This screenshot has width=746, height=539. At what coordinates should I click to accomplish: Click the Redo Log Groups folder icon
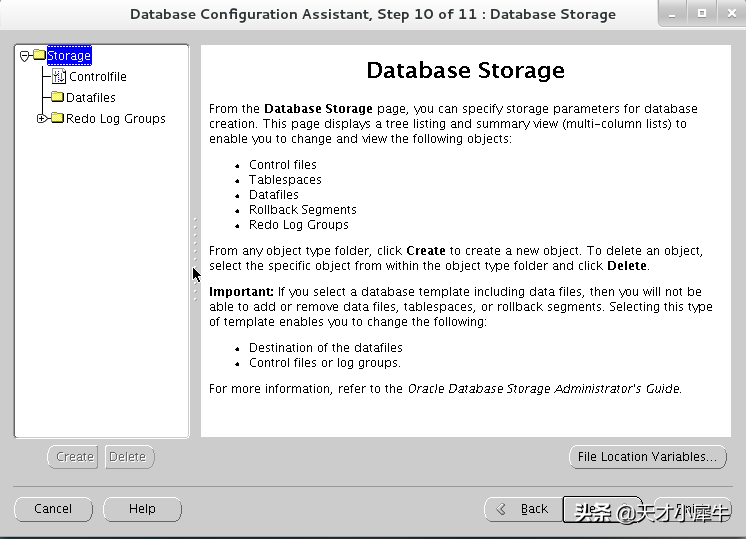58,118
